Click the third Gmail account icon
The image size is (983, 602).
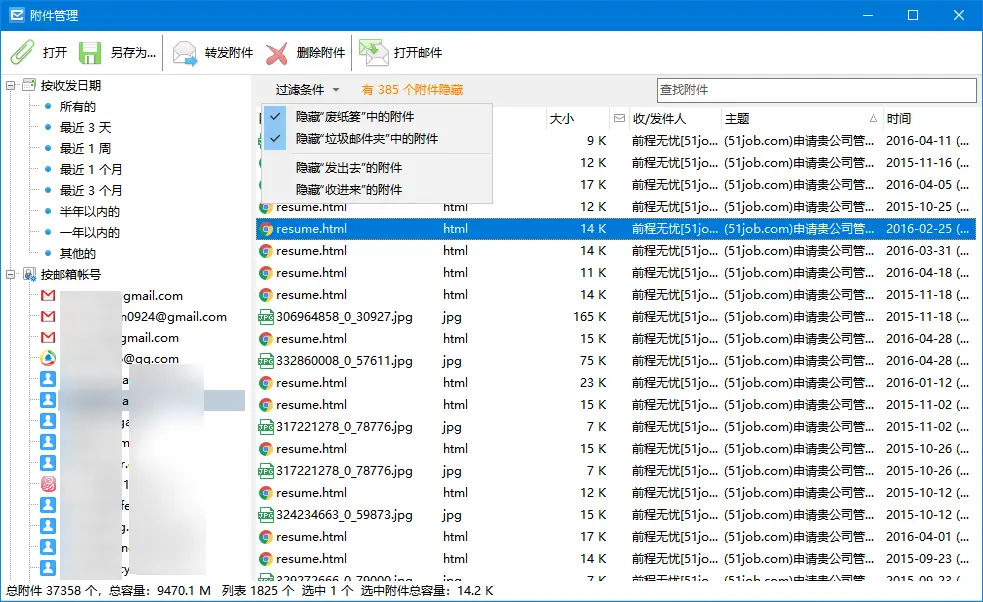48,337
